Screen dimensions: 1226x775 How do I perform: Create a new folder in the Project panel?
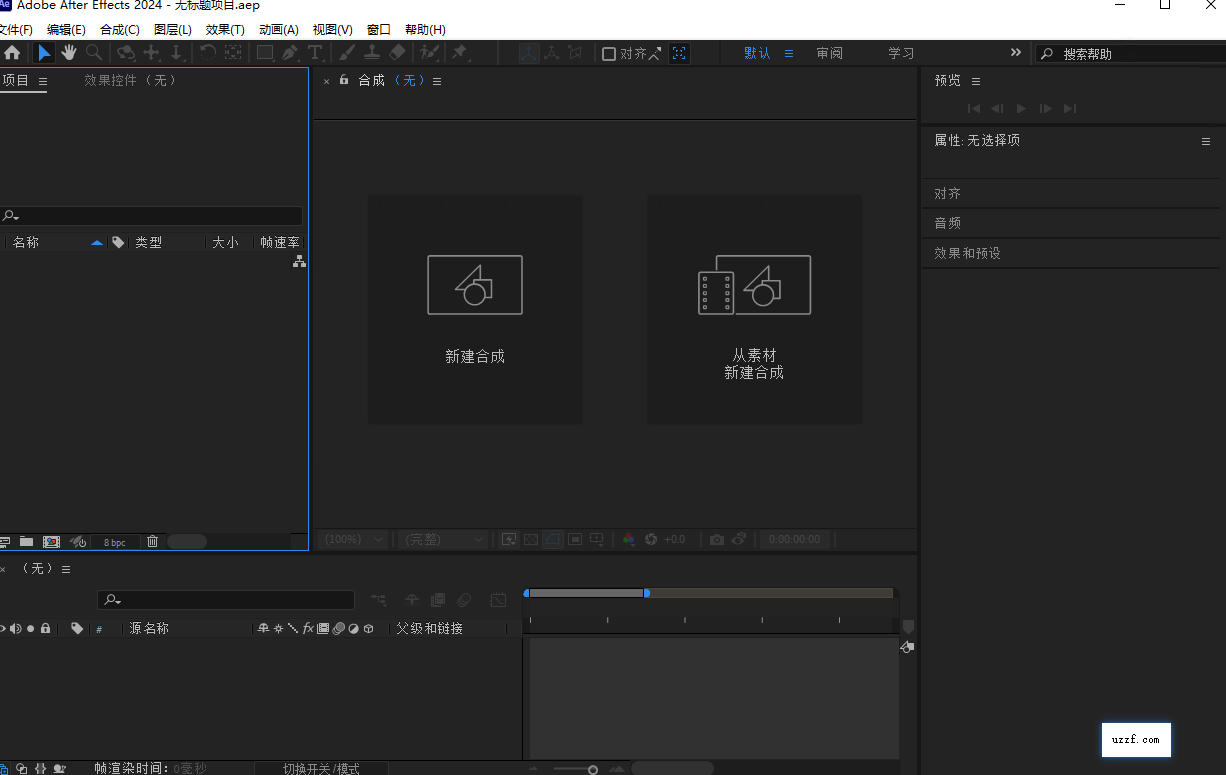[26, 541]
